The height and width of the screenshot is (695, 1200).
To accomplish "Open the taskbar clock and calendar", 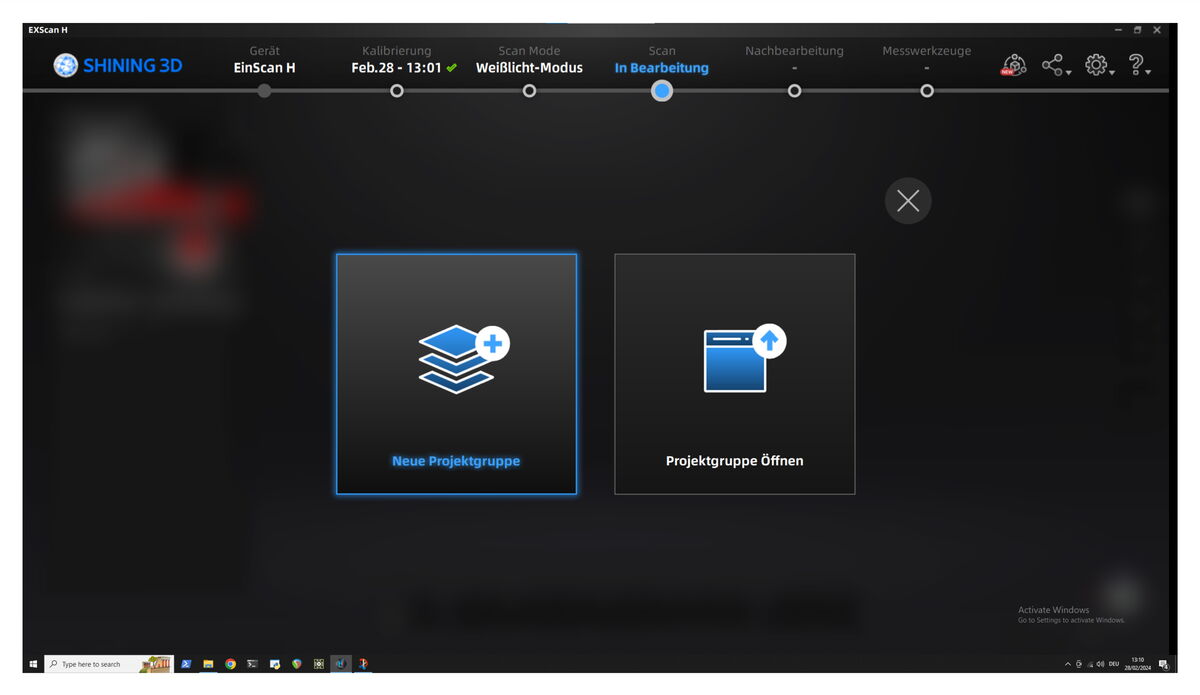I will 1139,664.
